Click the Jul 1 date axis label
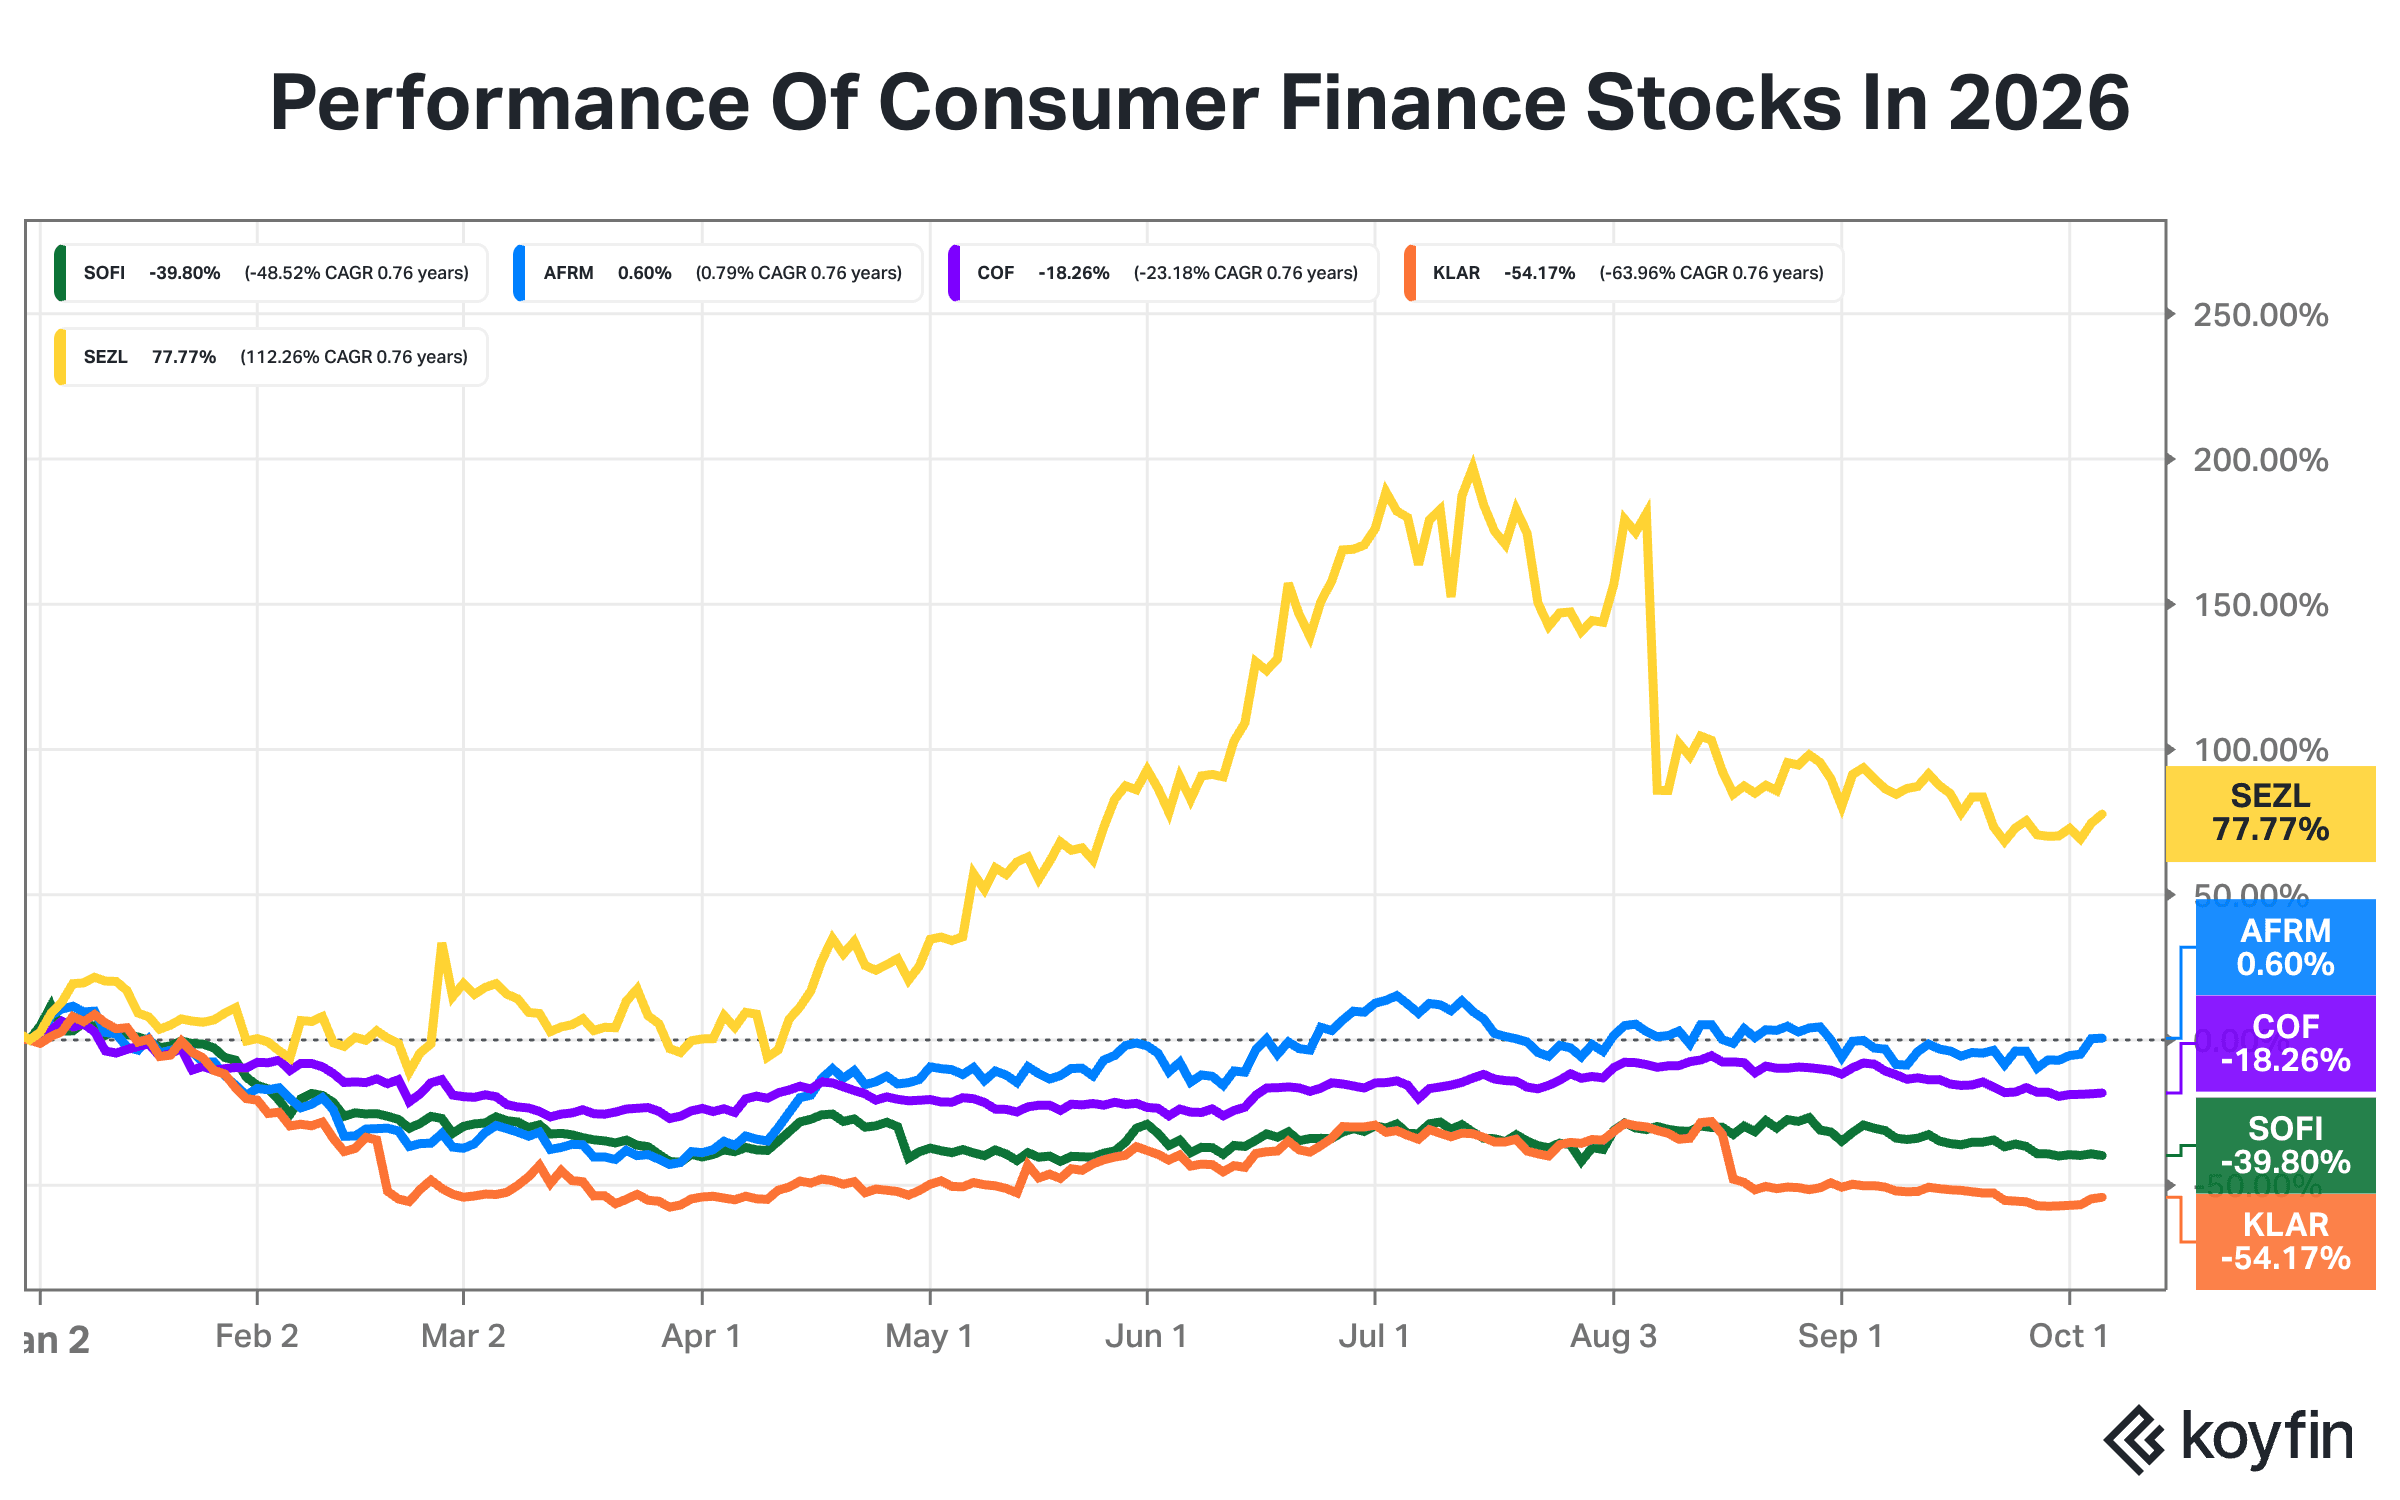The width and height of the screenshot is (2400, 1500). 1374,1336
